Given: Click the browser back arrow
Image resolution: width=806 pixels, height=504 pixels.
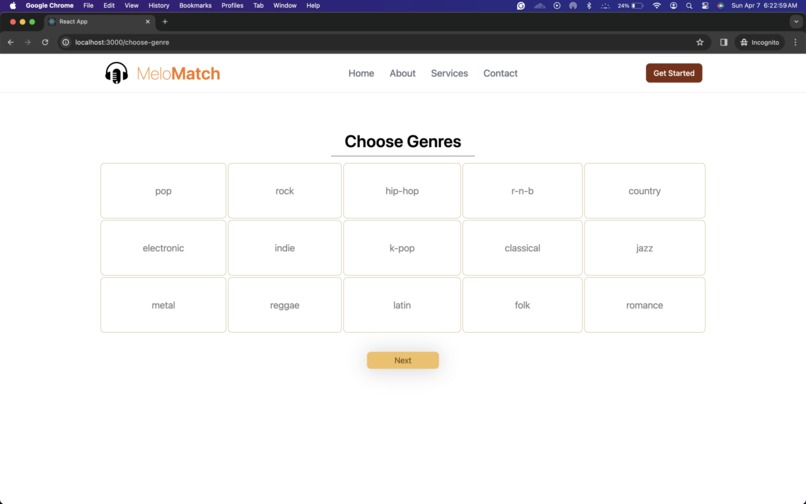Looking at the screenshot, I should [11, 42].
